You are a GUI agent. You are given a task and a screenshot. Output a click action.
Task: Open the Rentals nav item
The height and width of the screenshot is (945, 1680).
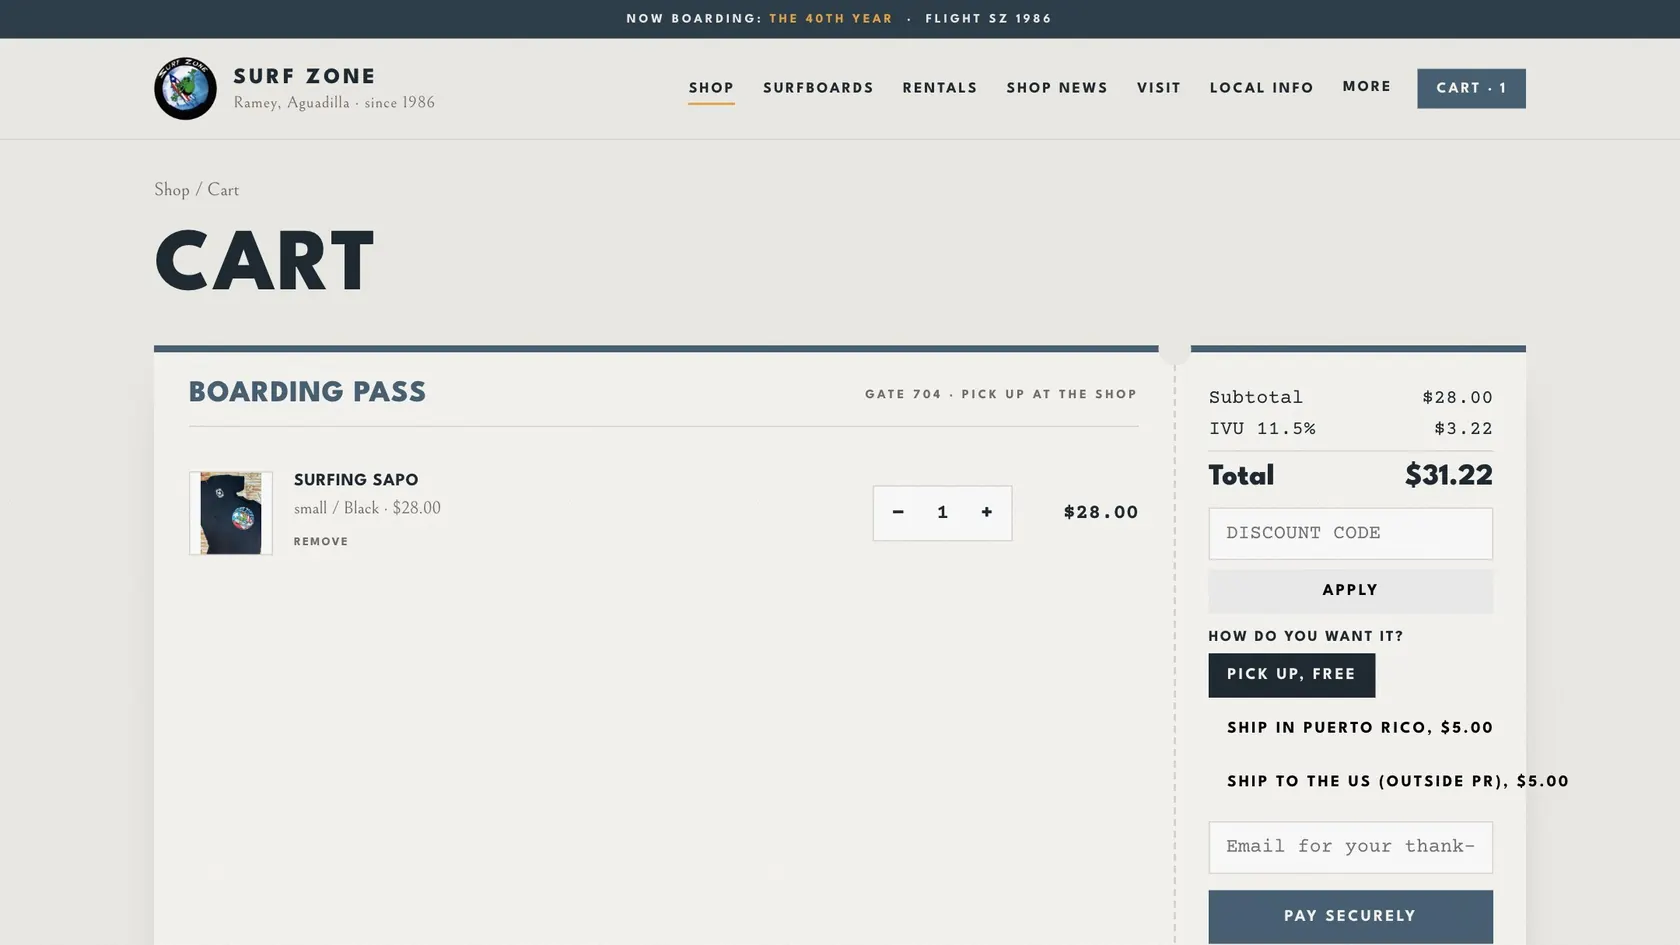940,88
